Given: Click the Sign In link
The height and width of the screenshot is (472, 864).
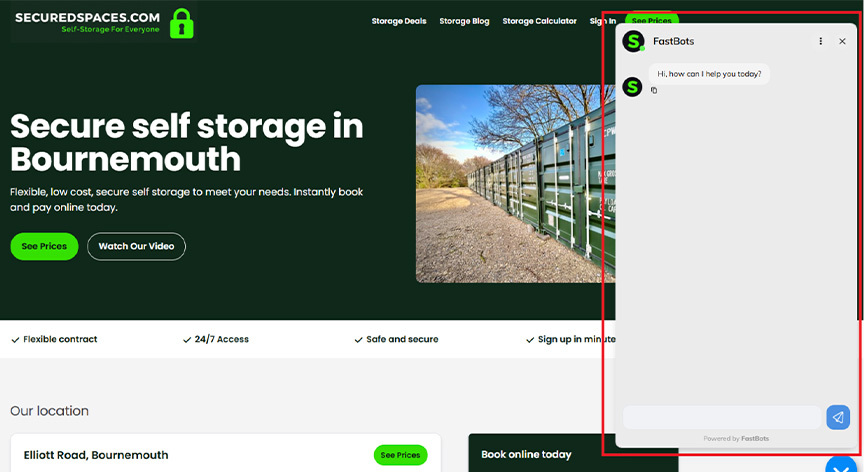Looking at the screenshot, I should click(602, 21).
